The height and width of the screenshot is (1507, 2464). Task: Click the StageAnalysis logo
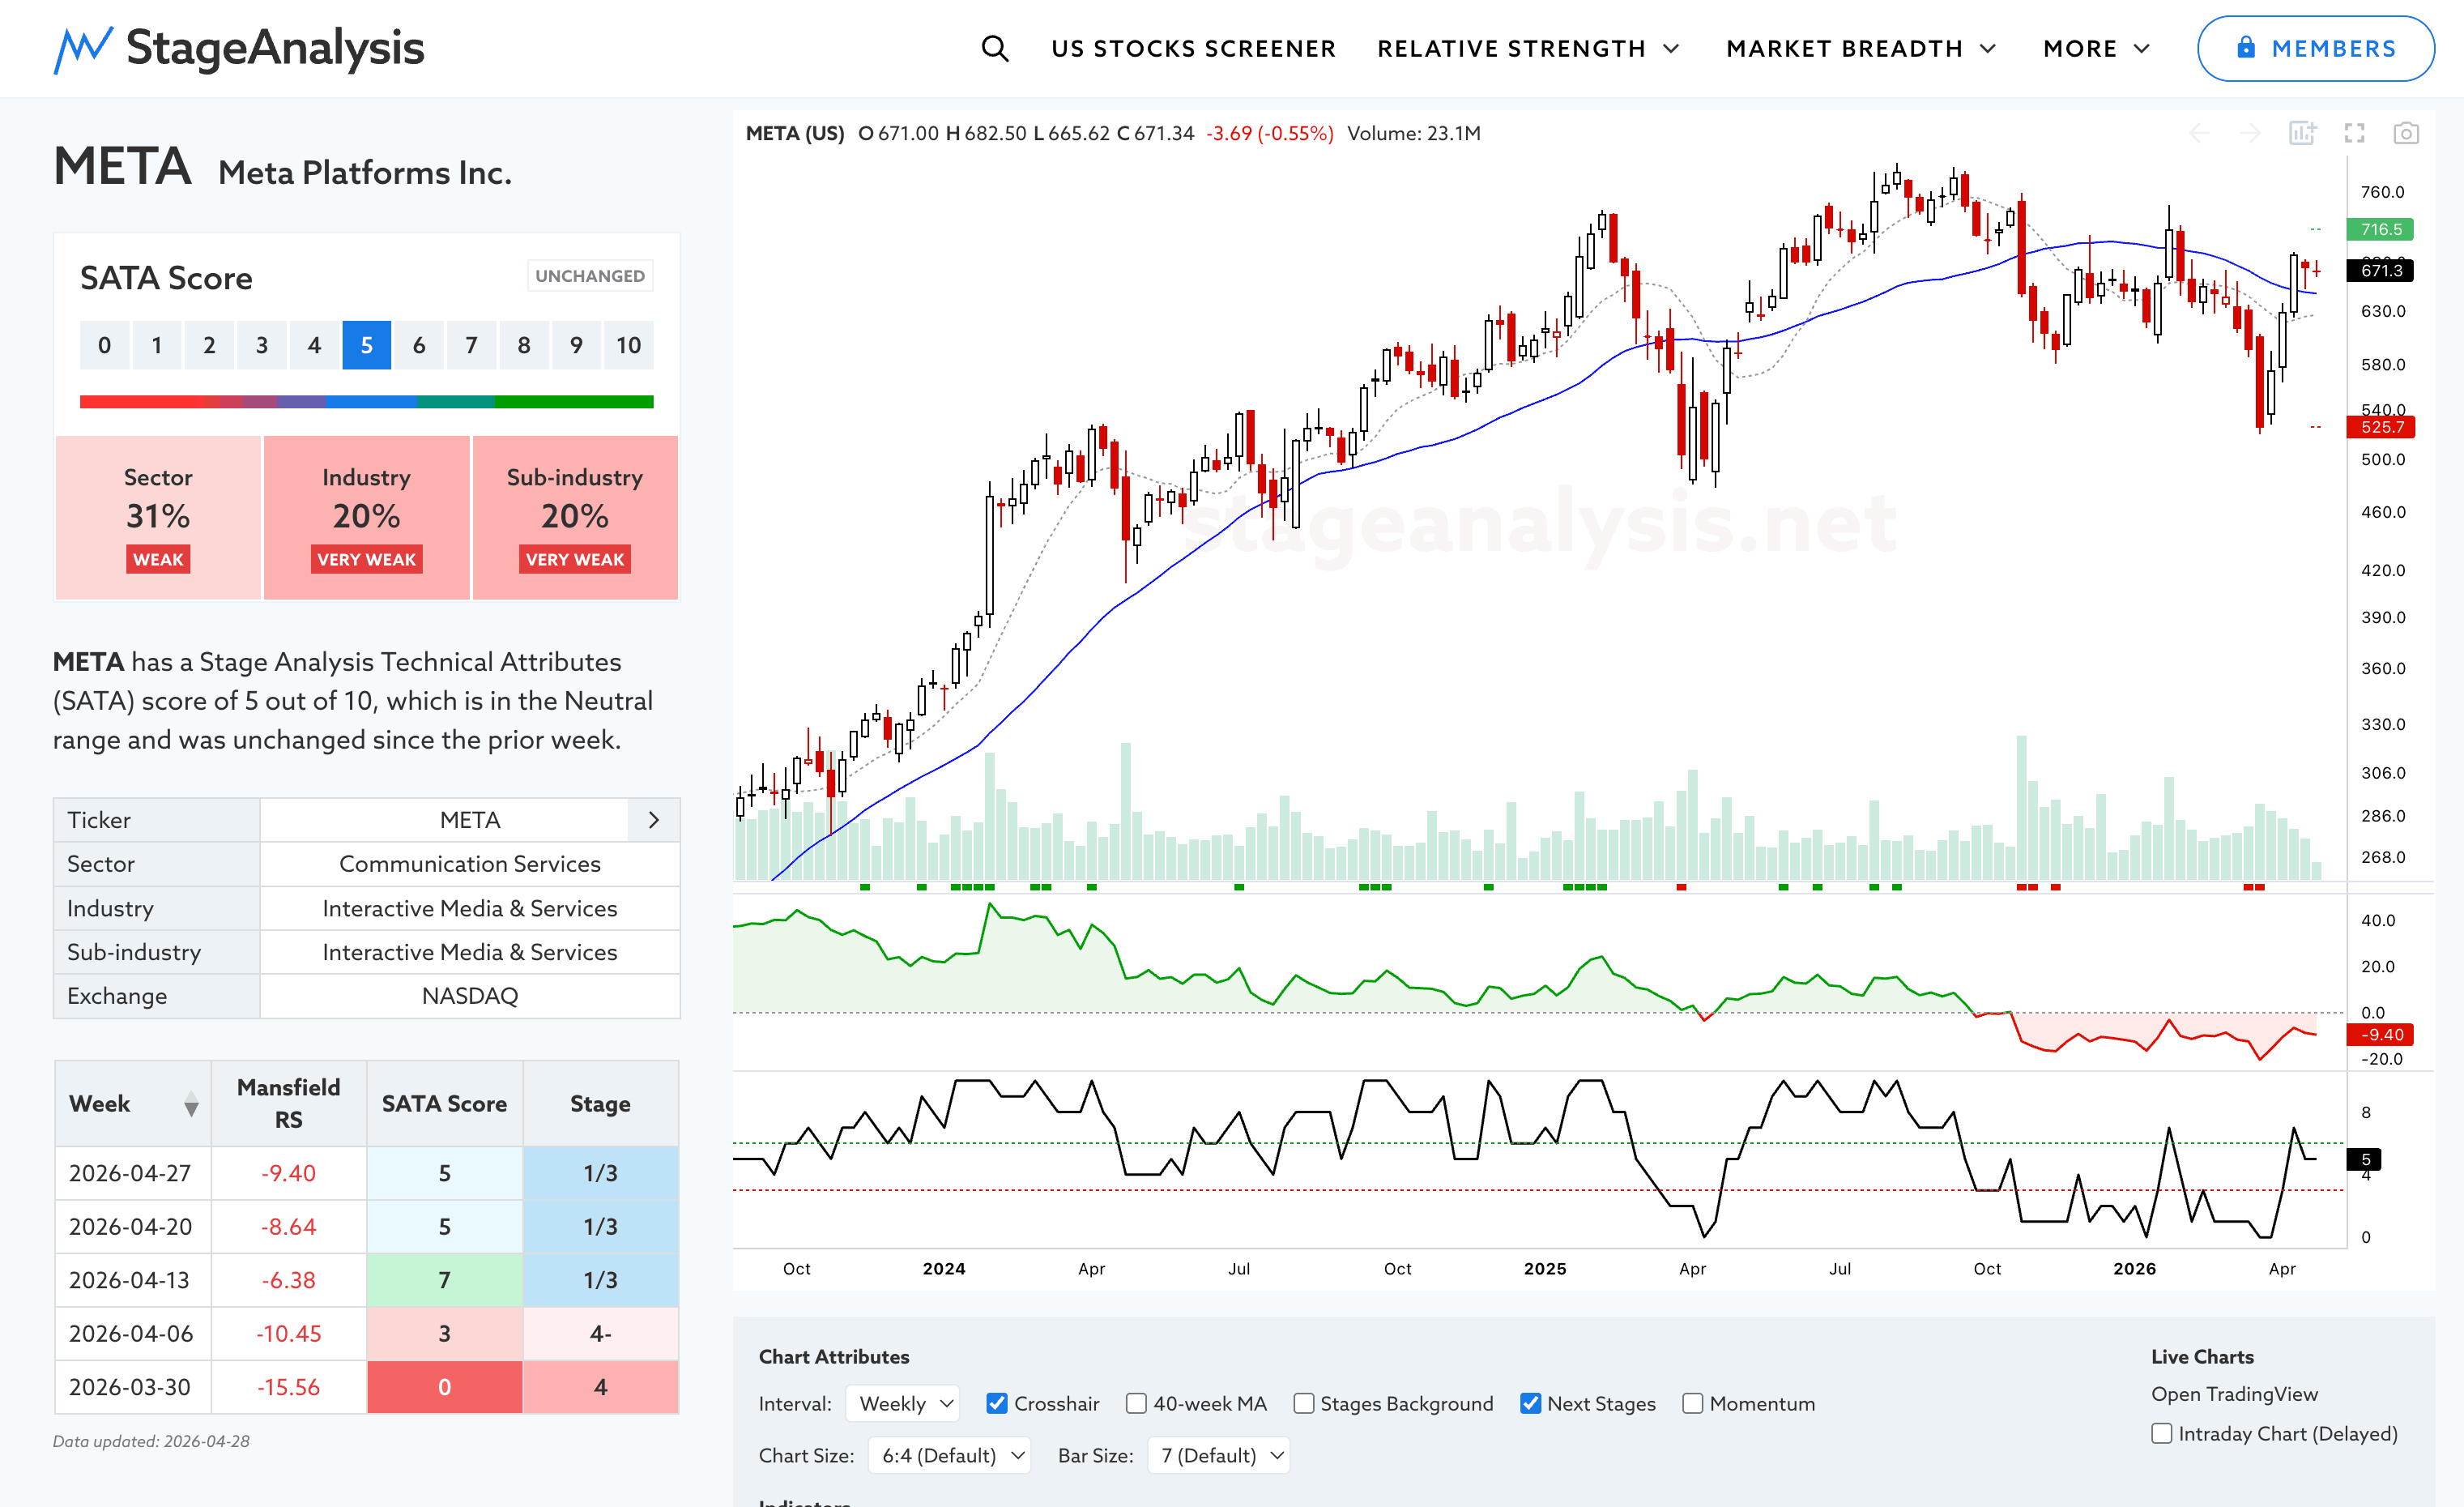click(x=239, y=48)
